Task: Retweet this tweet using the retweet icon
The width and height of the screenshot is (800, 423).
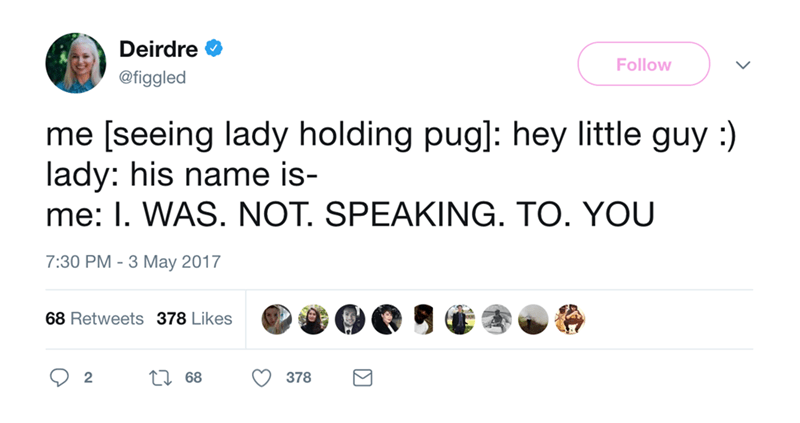Action: [x=156, y=378]
